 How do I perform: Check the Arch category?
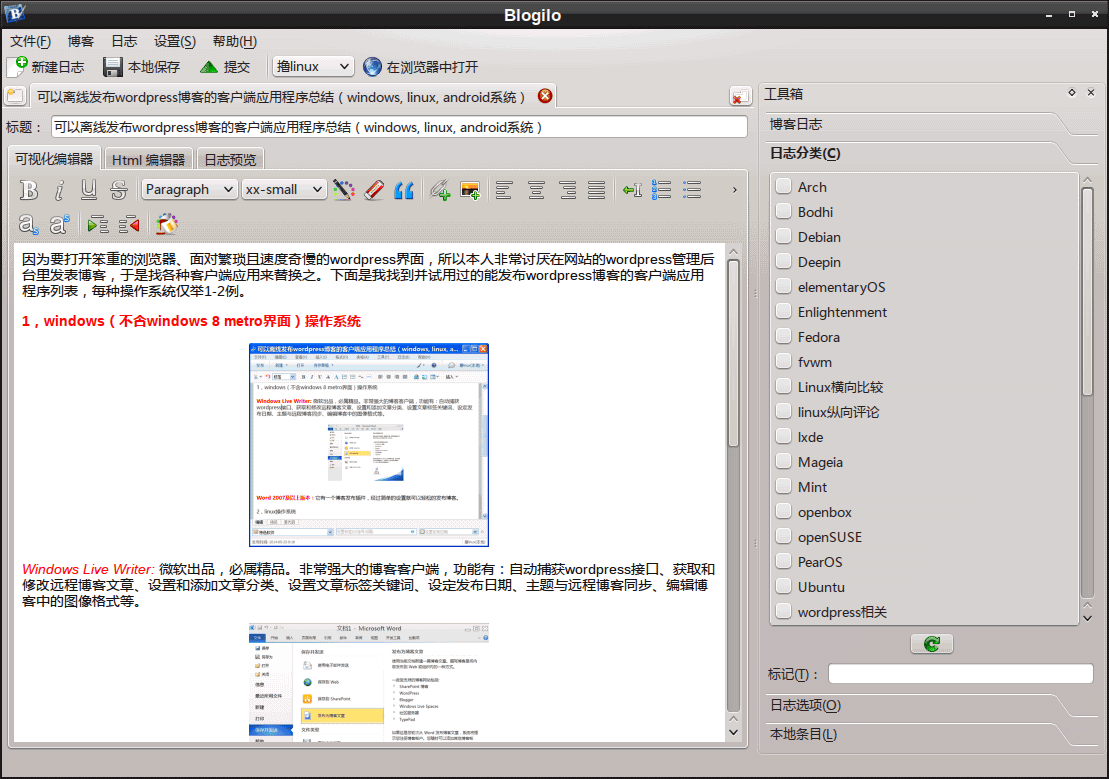click(x=783, y=186)
